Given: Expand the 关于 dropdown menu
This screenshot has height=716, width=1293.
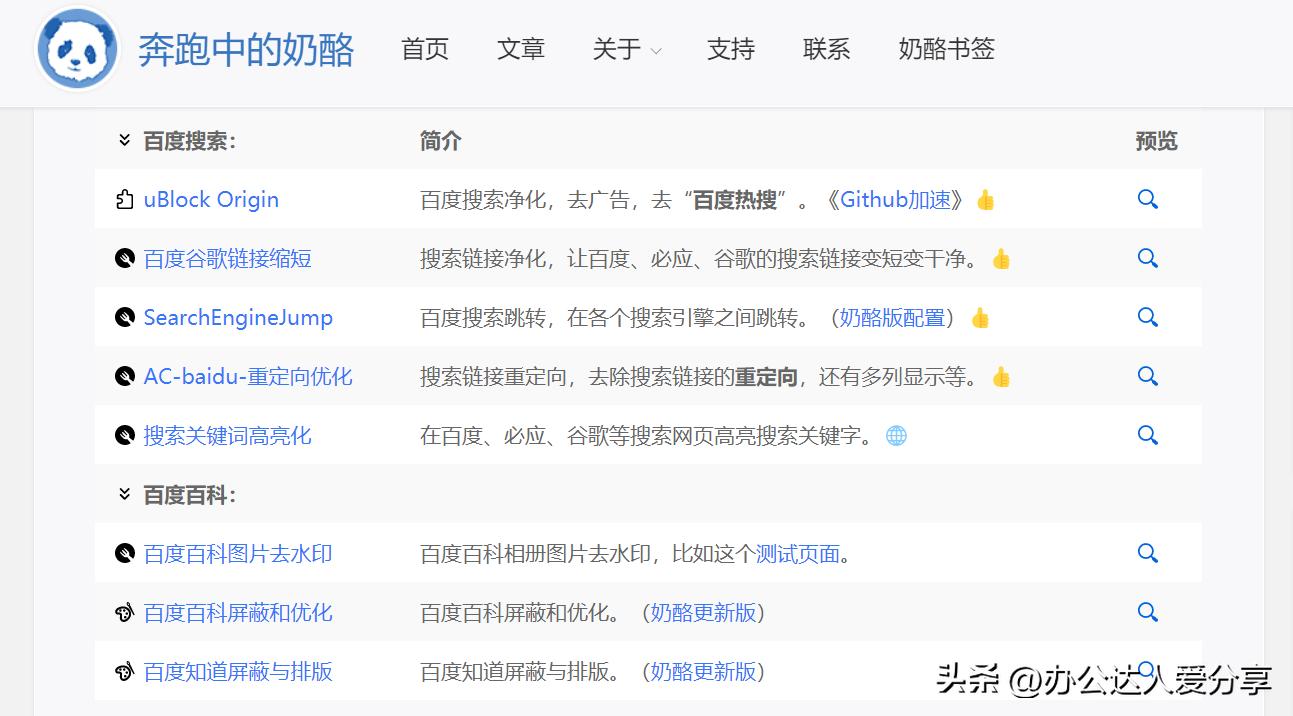Looking at the screenshot, I should (627, 49).
